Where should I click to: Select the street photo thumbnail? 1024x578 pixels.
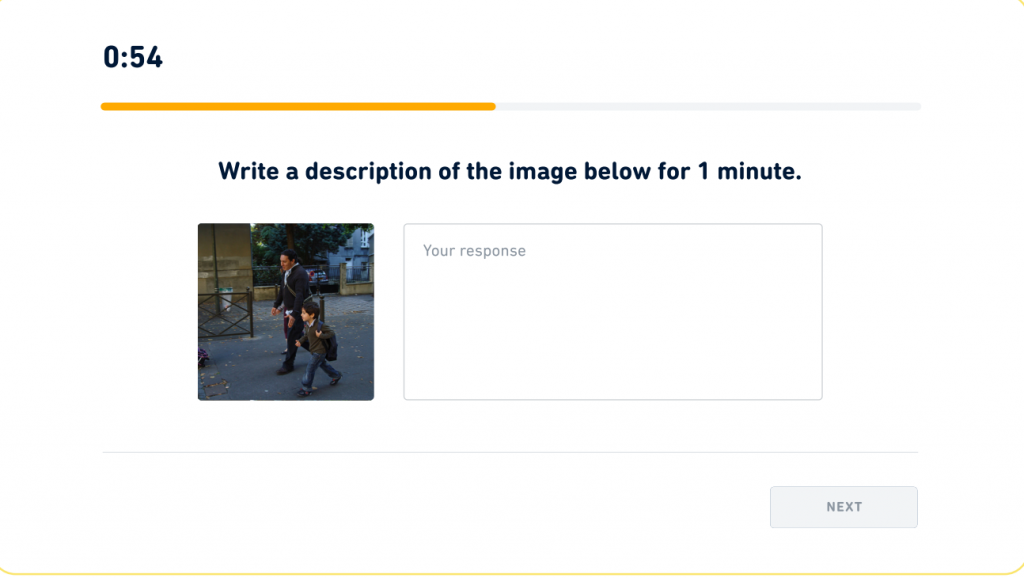(x=286, y=312)
